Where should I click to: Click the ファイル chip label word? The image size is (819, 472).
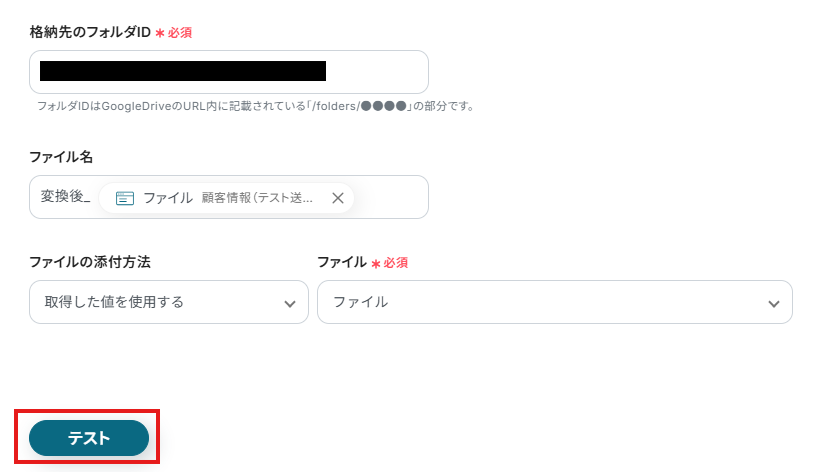coord(168,198)
